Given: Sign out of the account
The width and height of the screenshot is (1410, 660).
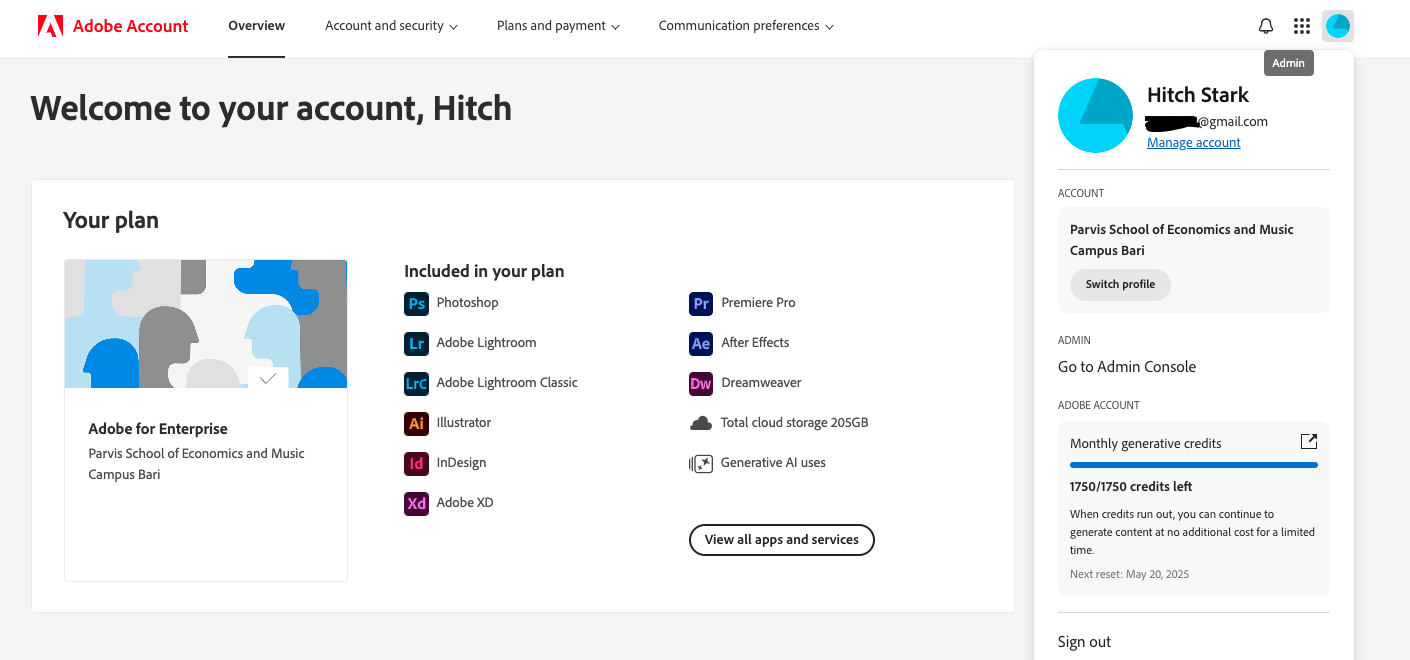Looking at the screenshot, I should click(1084, 642).
